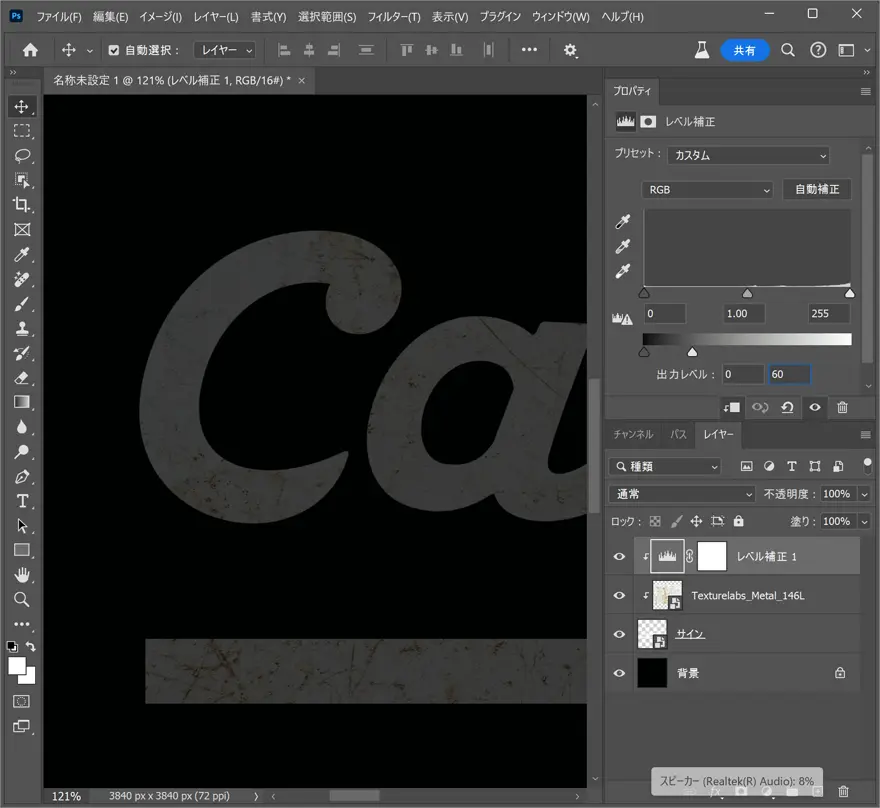Open the プリセット カスタム dropdown

point(748,155)
